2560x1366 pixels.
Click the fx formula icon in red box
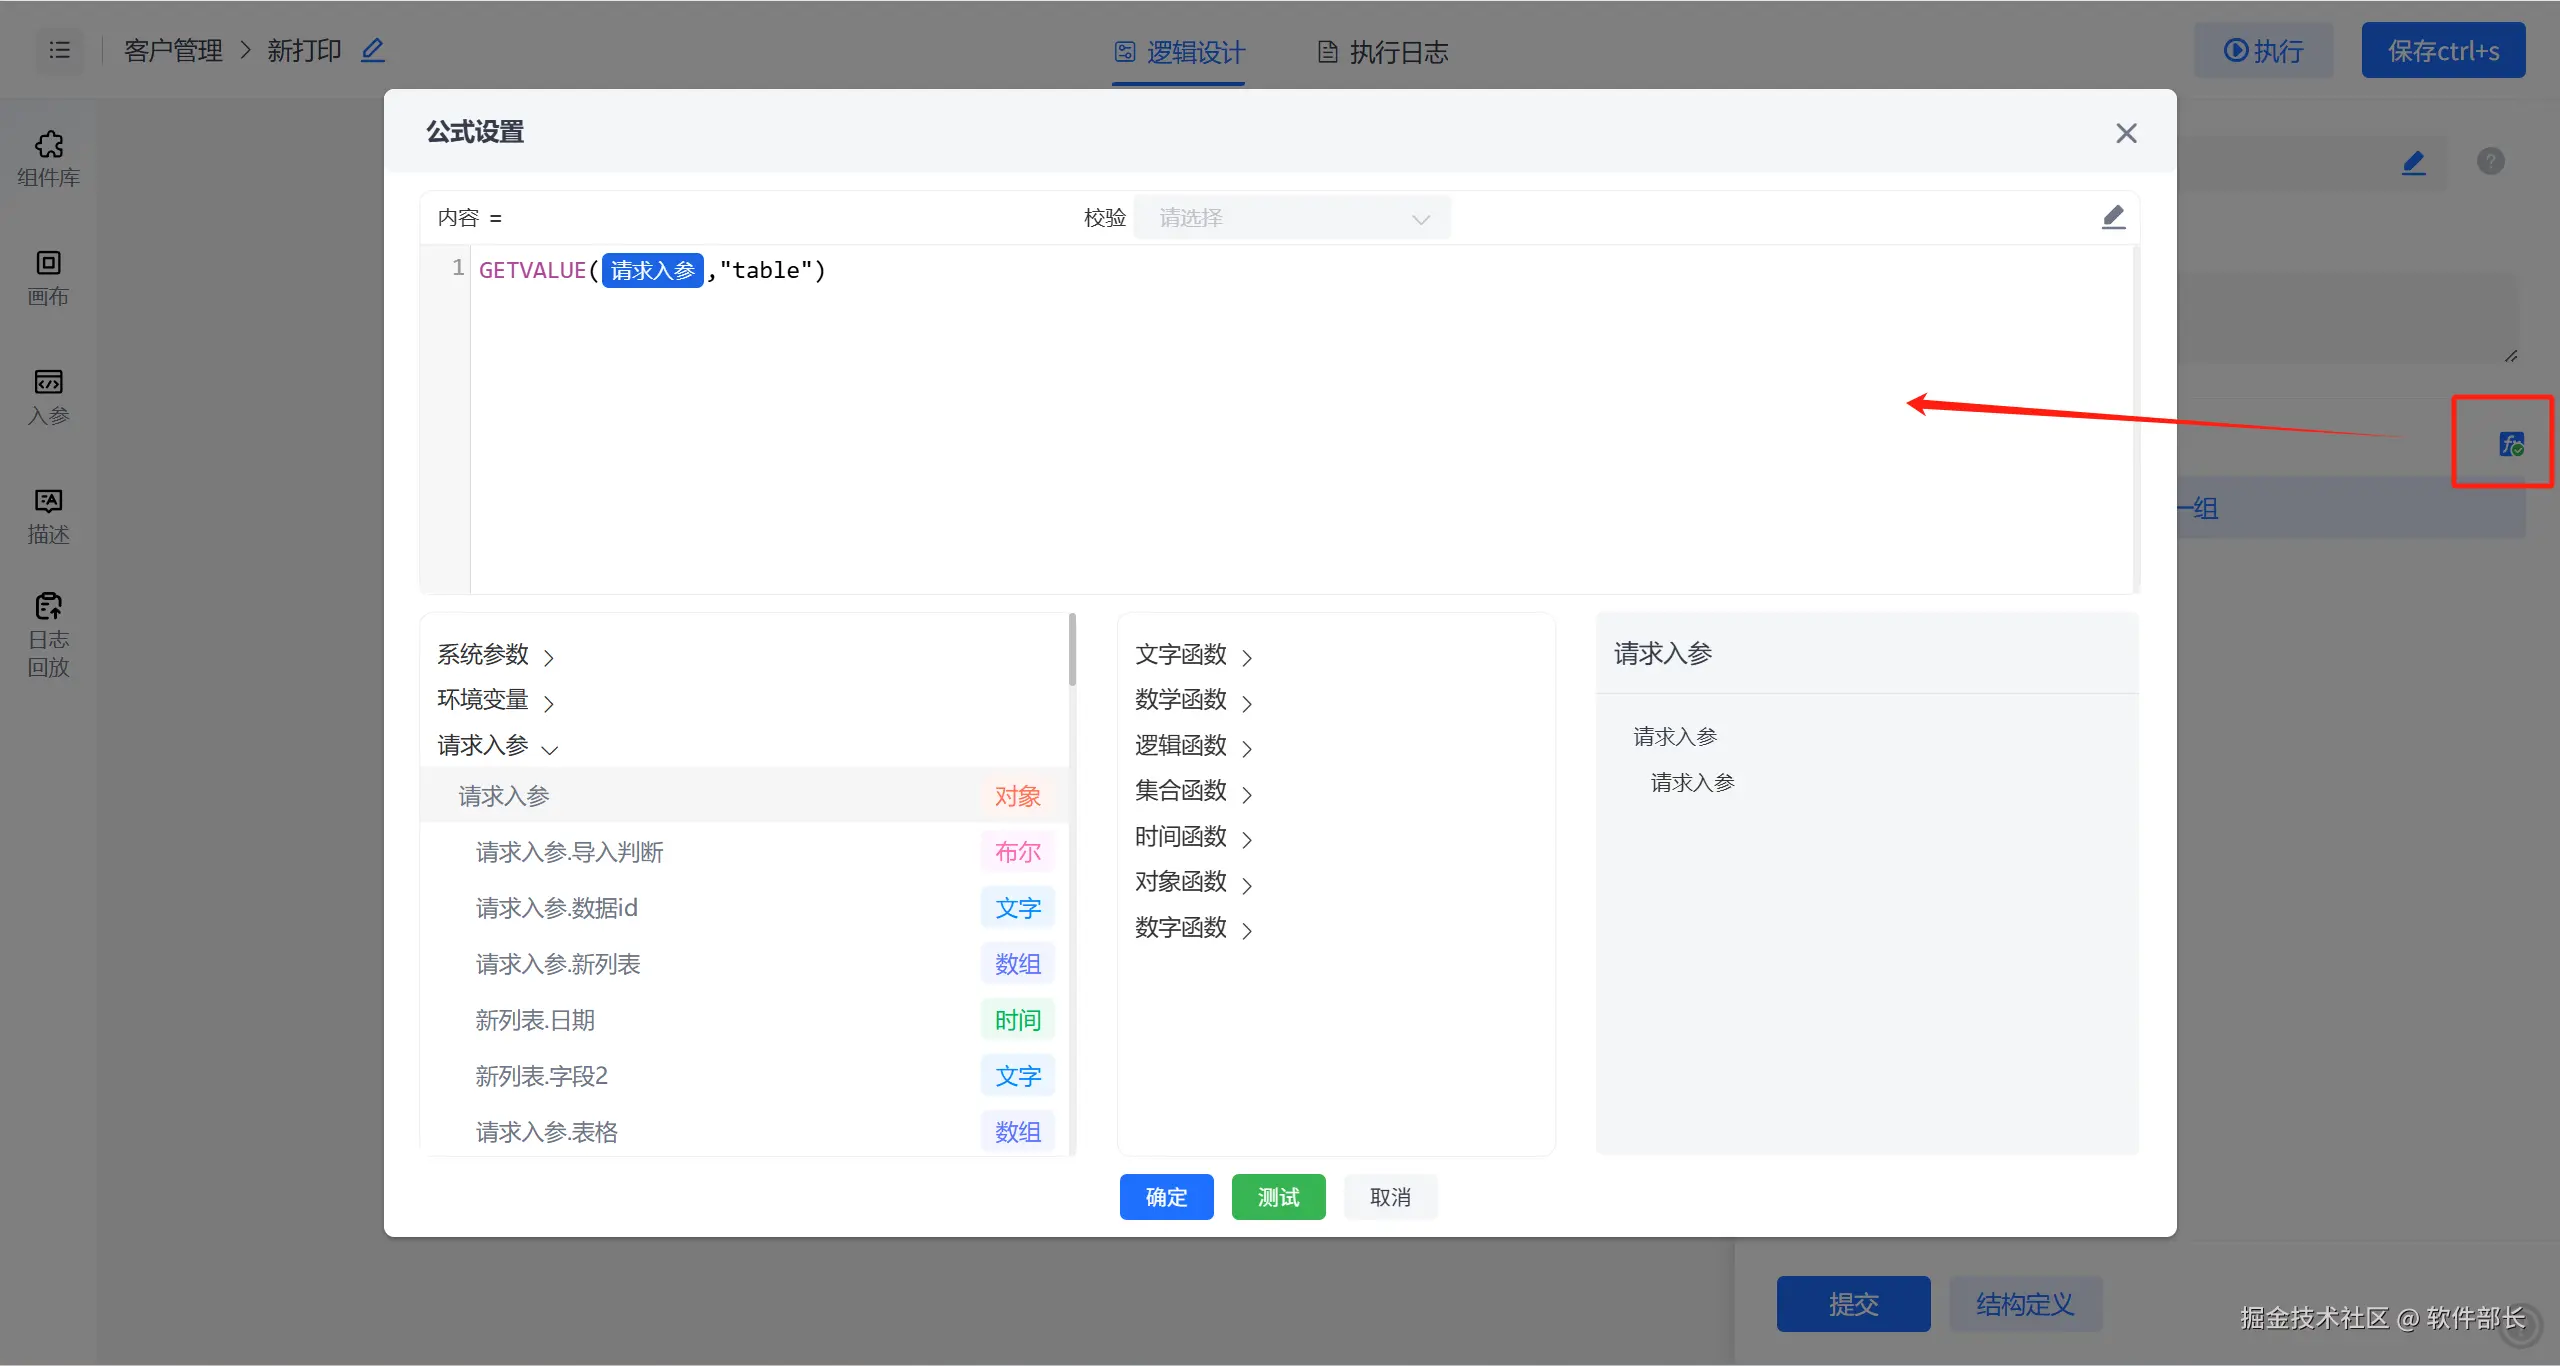coord(2510,443)
